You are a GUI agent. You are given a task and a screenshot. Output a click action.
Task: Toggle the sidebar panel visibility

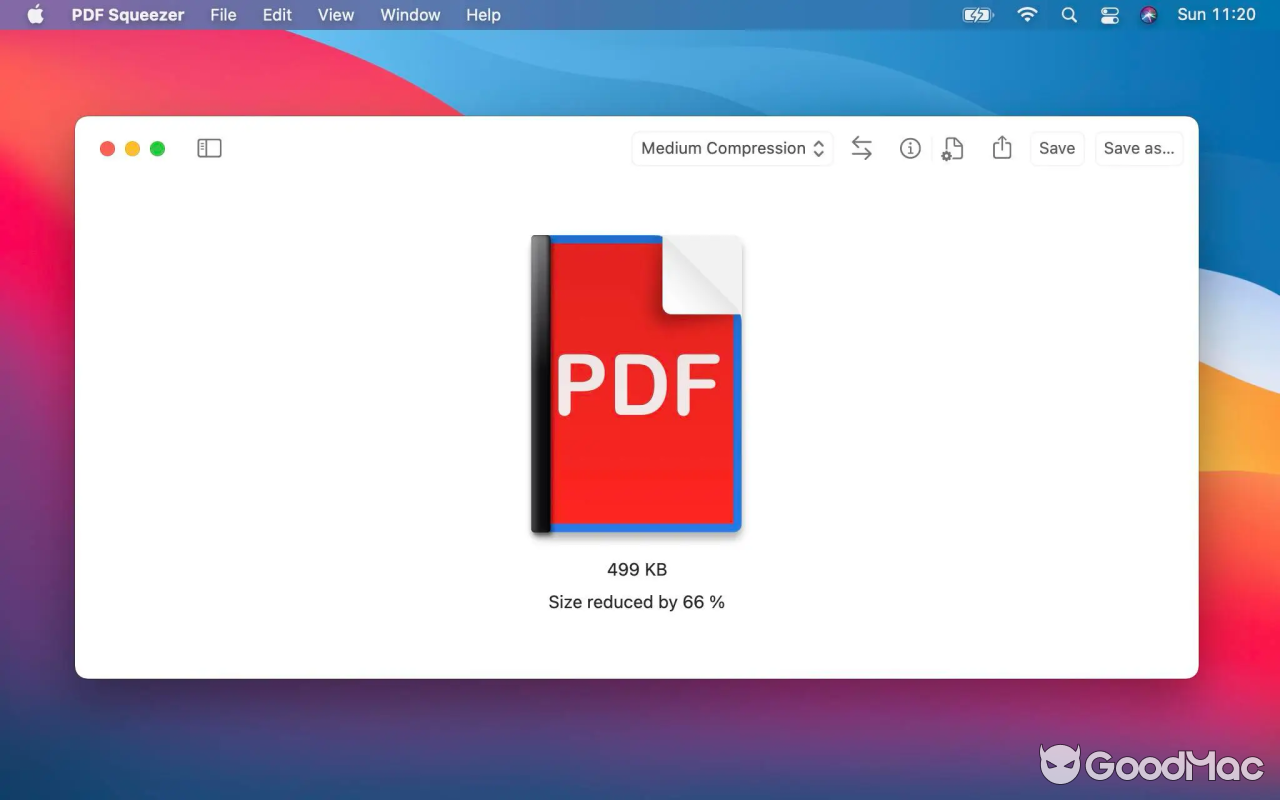tap(209, 147)
